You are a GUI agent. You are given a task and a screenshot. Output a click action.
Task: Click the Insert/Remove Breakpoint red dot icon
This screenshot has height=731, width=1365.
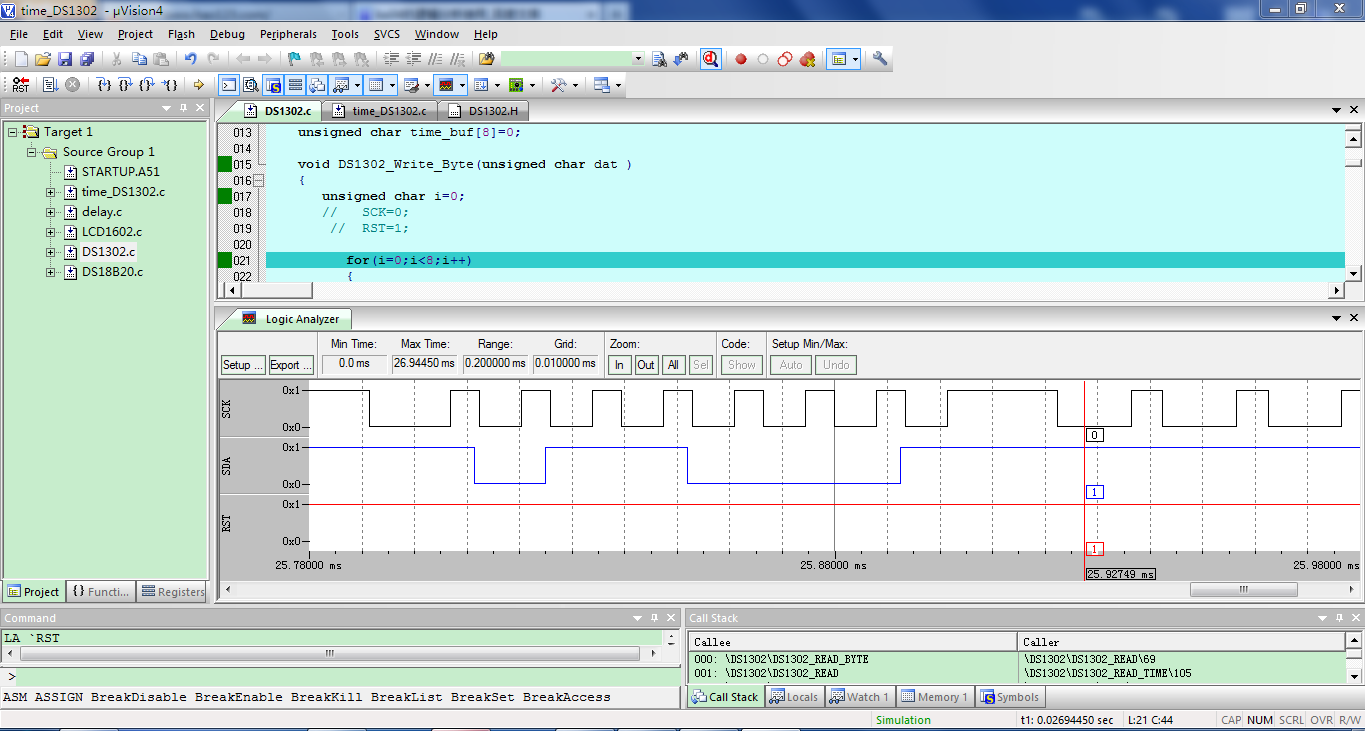tap(741, 59)
